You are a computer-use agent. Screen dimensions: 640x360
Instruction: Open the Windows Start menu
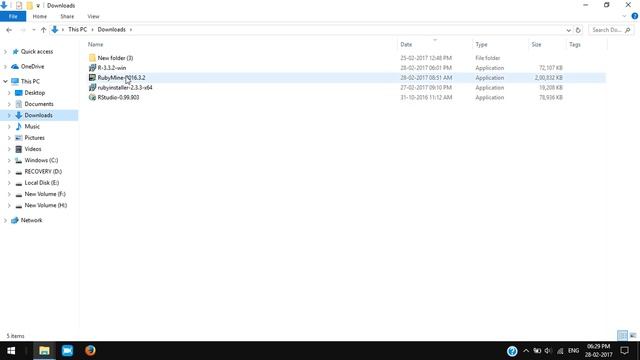(x=11, y=351)
